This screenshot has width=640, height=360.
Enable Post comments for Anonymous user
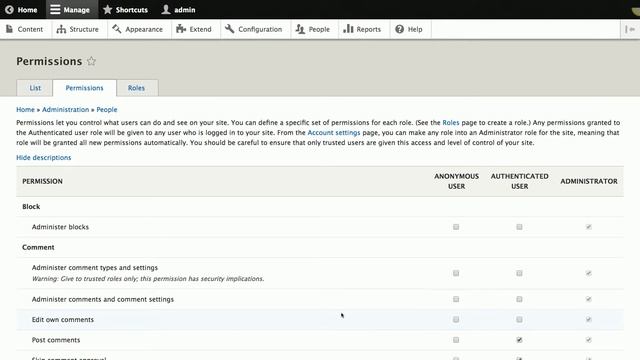coord(456,340)
